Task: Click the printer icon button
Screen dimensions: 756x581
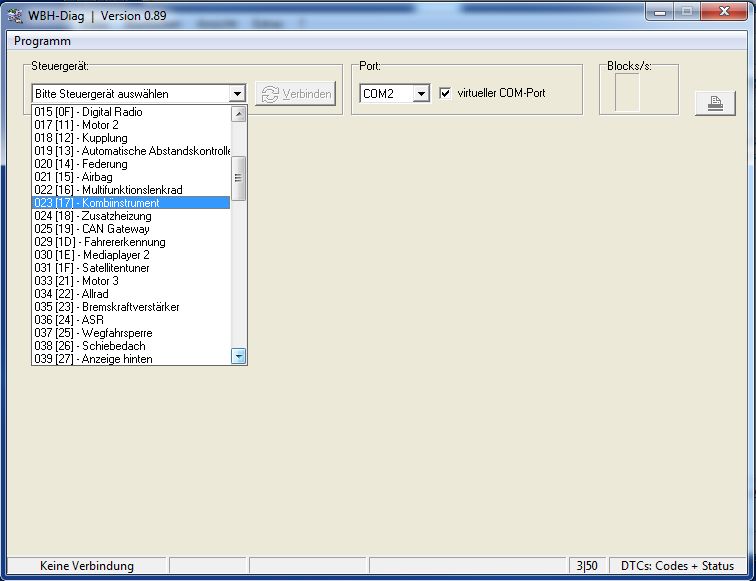Action: click(x=714, y=103)
